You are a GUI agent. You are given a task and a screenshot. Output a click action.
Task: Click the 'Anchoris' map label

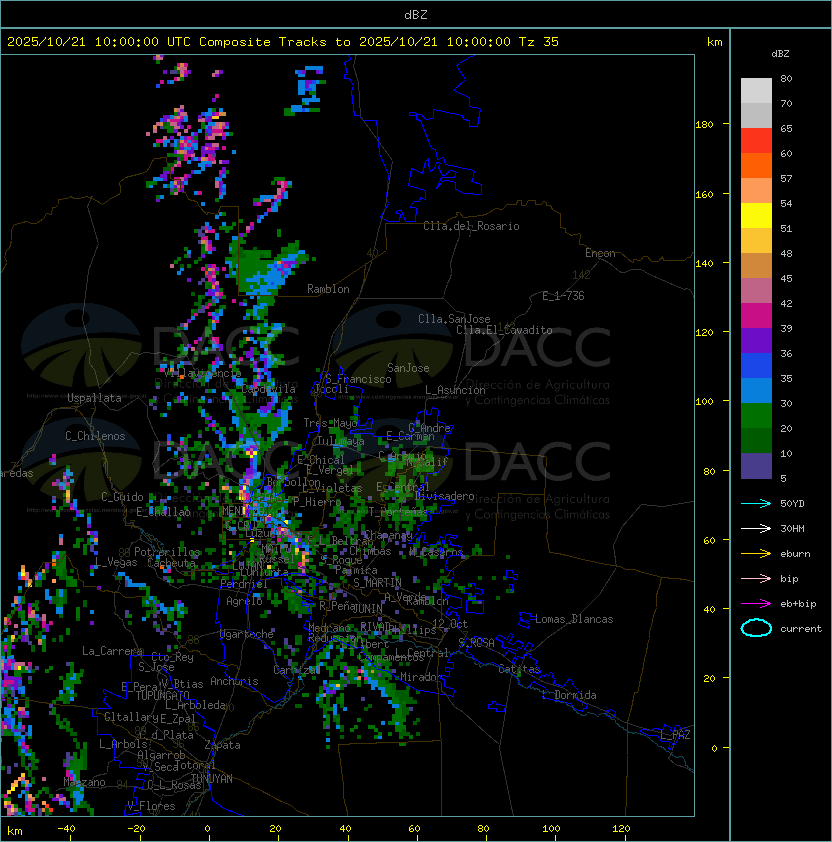click(x=234, y=681)
